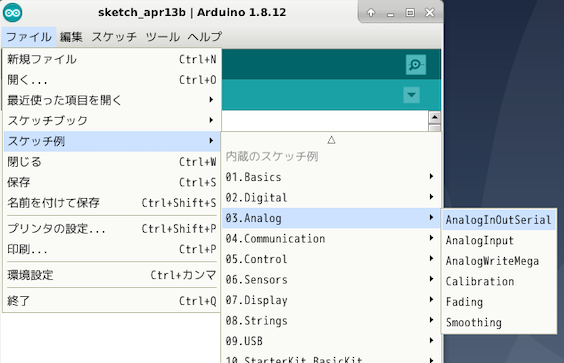
Task: Click the tab dropdown arrow button
Action: 411,95
